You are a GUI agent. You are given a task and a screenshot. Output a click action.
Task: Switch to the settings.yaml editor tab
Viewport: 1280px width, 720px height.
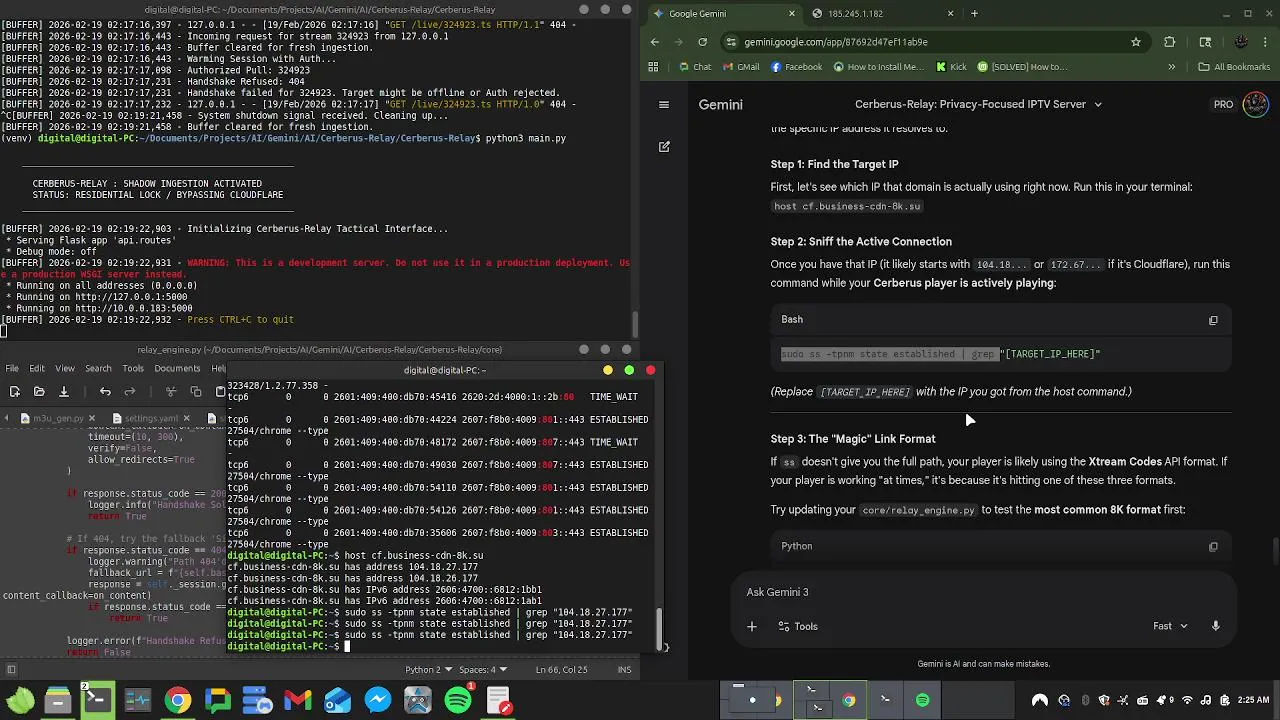point(150,418)
